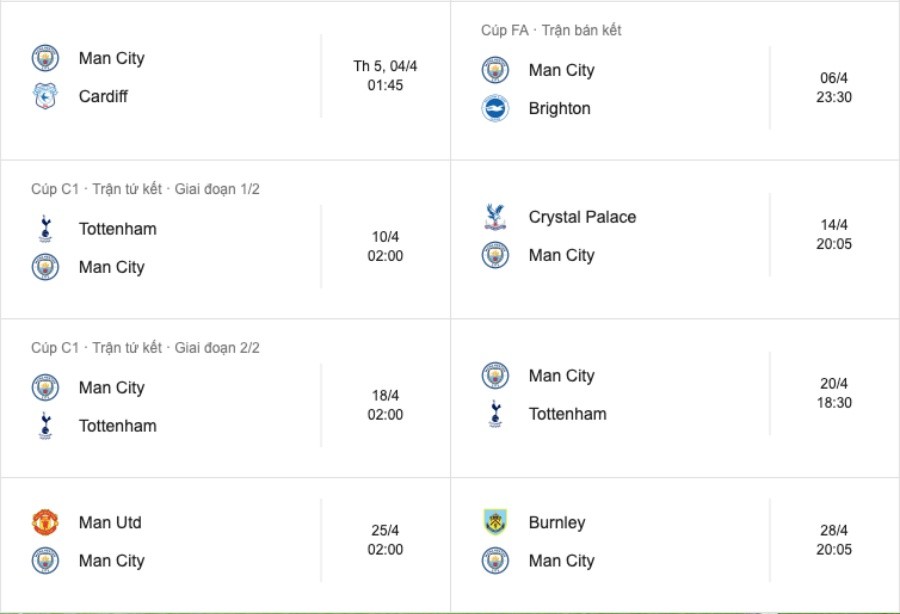
Task: Select the Cardiff team name text
Action: pyautogui.click(x=104, y=96)
